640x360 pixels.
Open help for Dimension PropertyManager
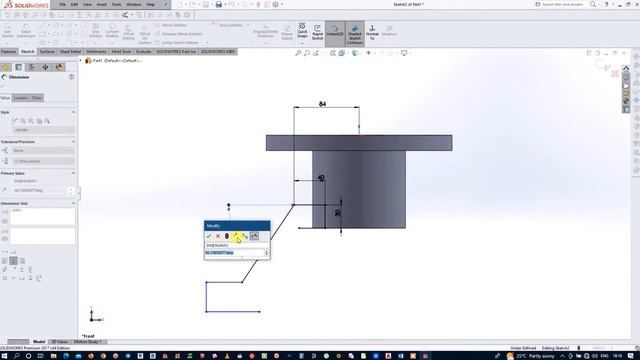[71, 77]
